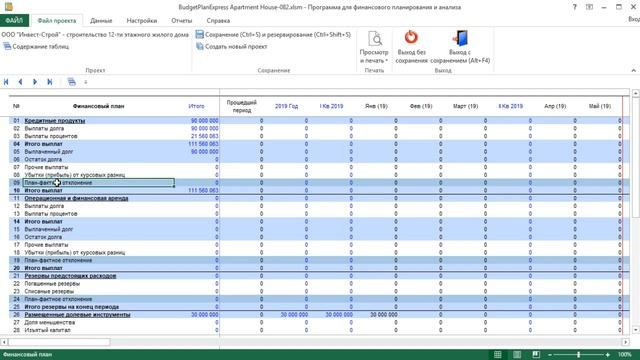
Task: Click Резервы предстоящих расходов heading
Action: (x=70, y=276)
